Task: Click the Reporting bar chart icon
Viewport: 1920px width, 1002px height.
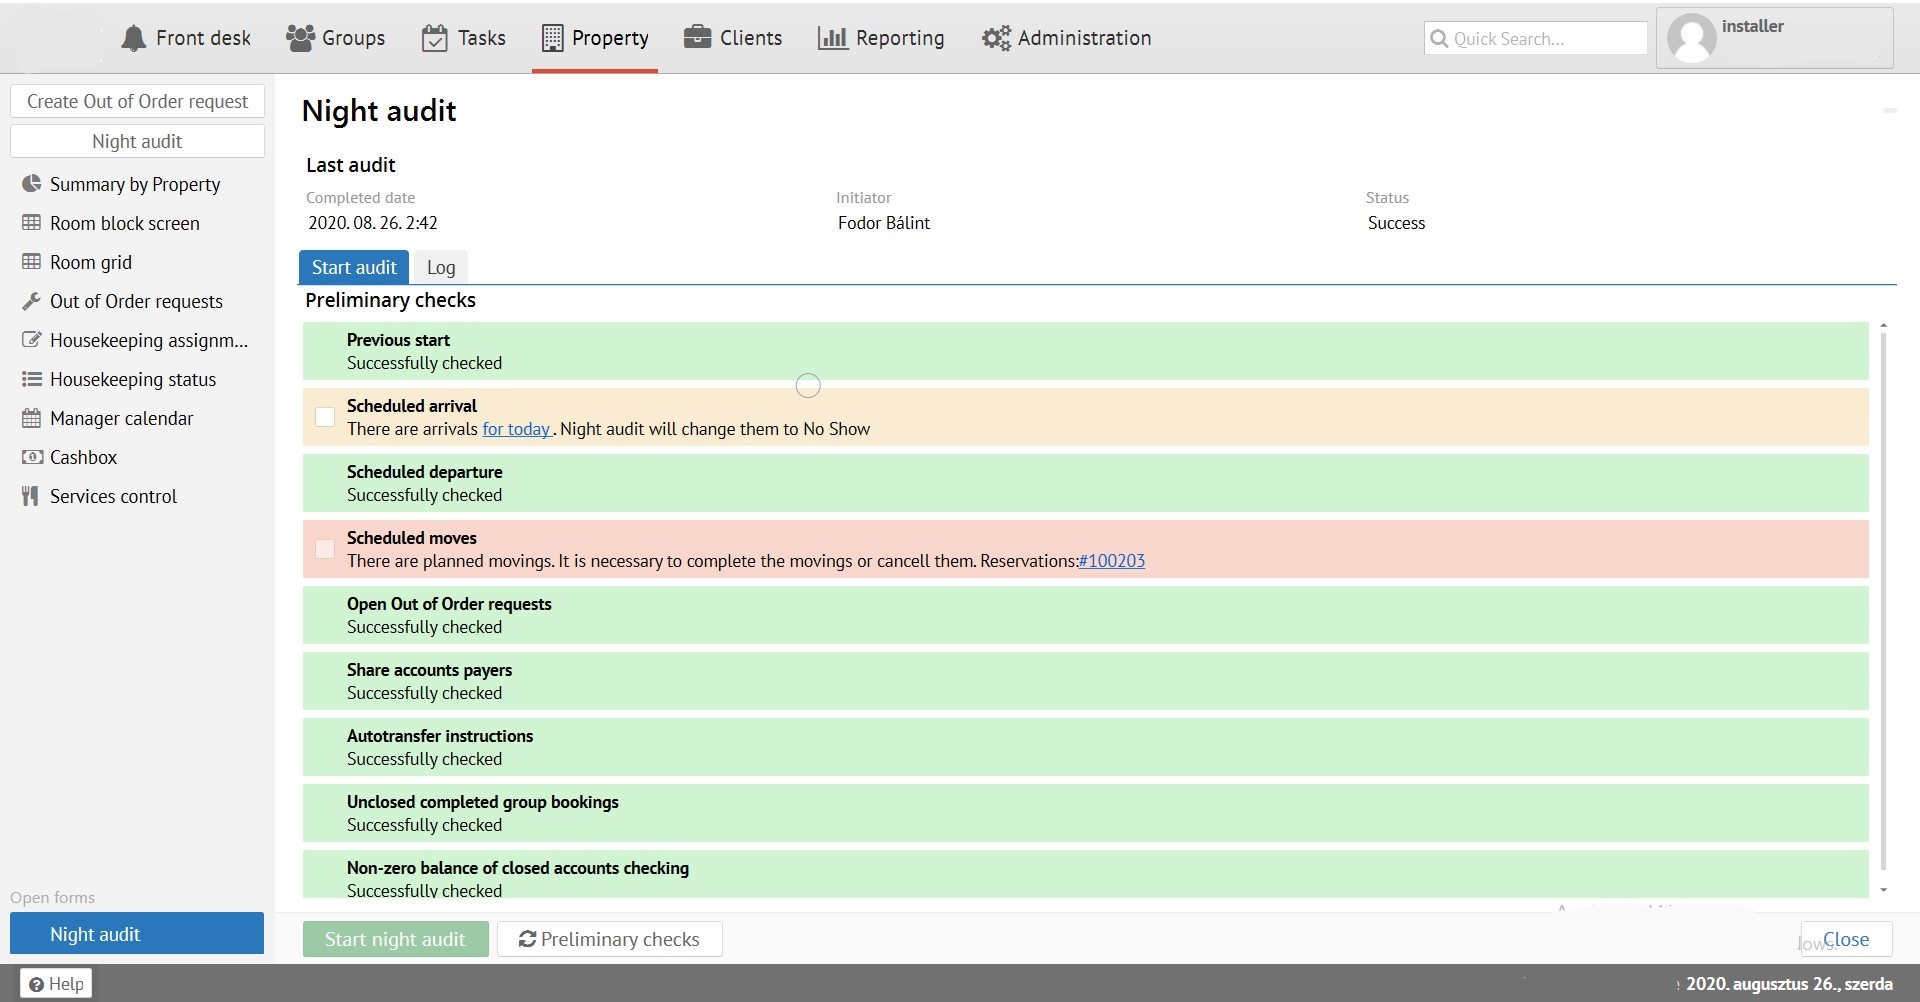Action: (832, 38)
